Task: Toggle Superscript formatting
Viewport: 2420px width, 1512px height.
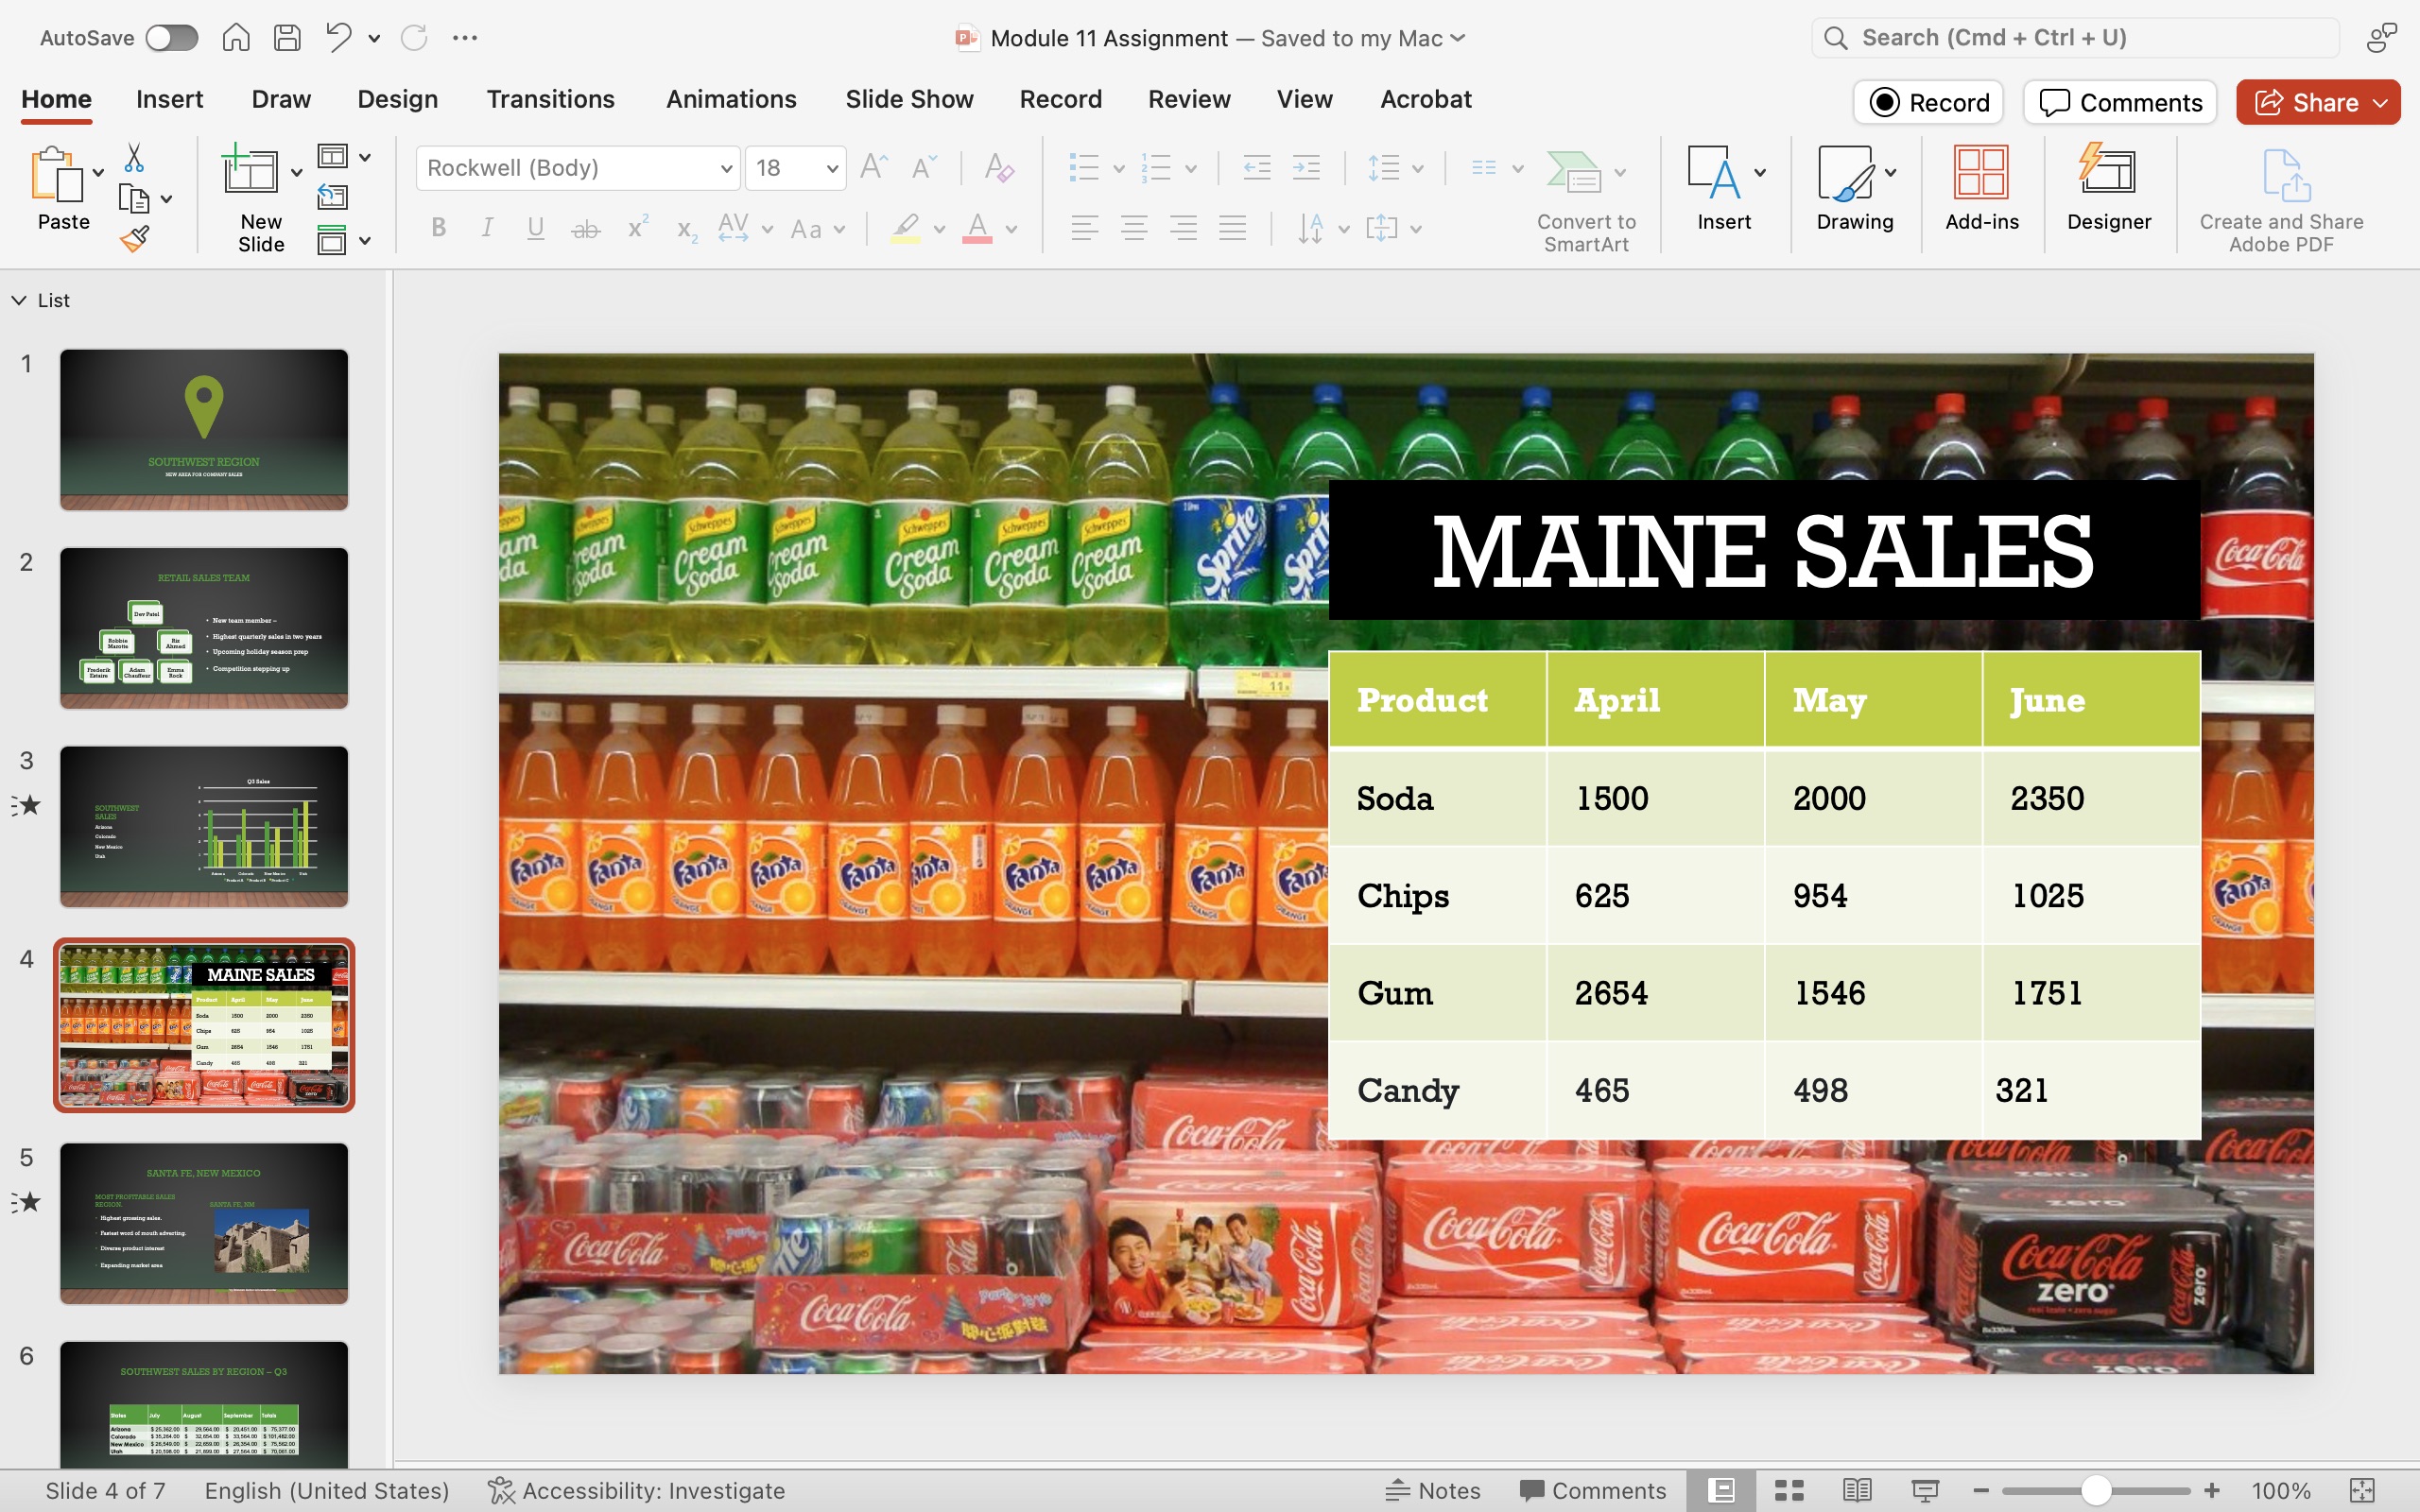Action: 637,227
